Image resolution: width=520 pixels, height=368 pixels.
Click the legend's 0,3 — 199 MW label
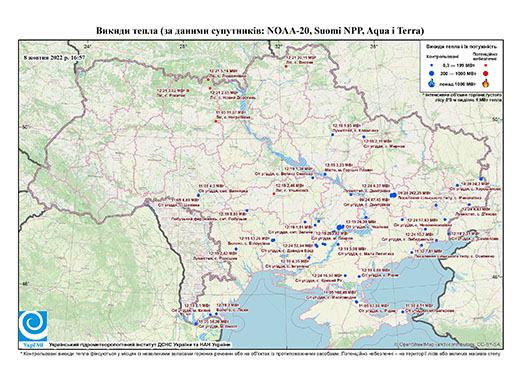coord(459,66)
